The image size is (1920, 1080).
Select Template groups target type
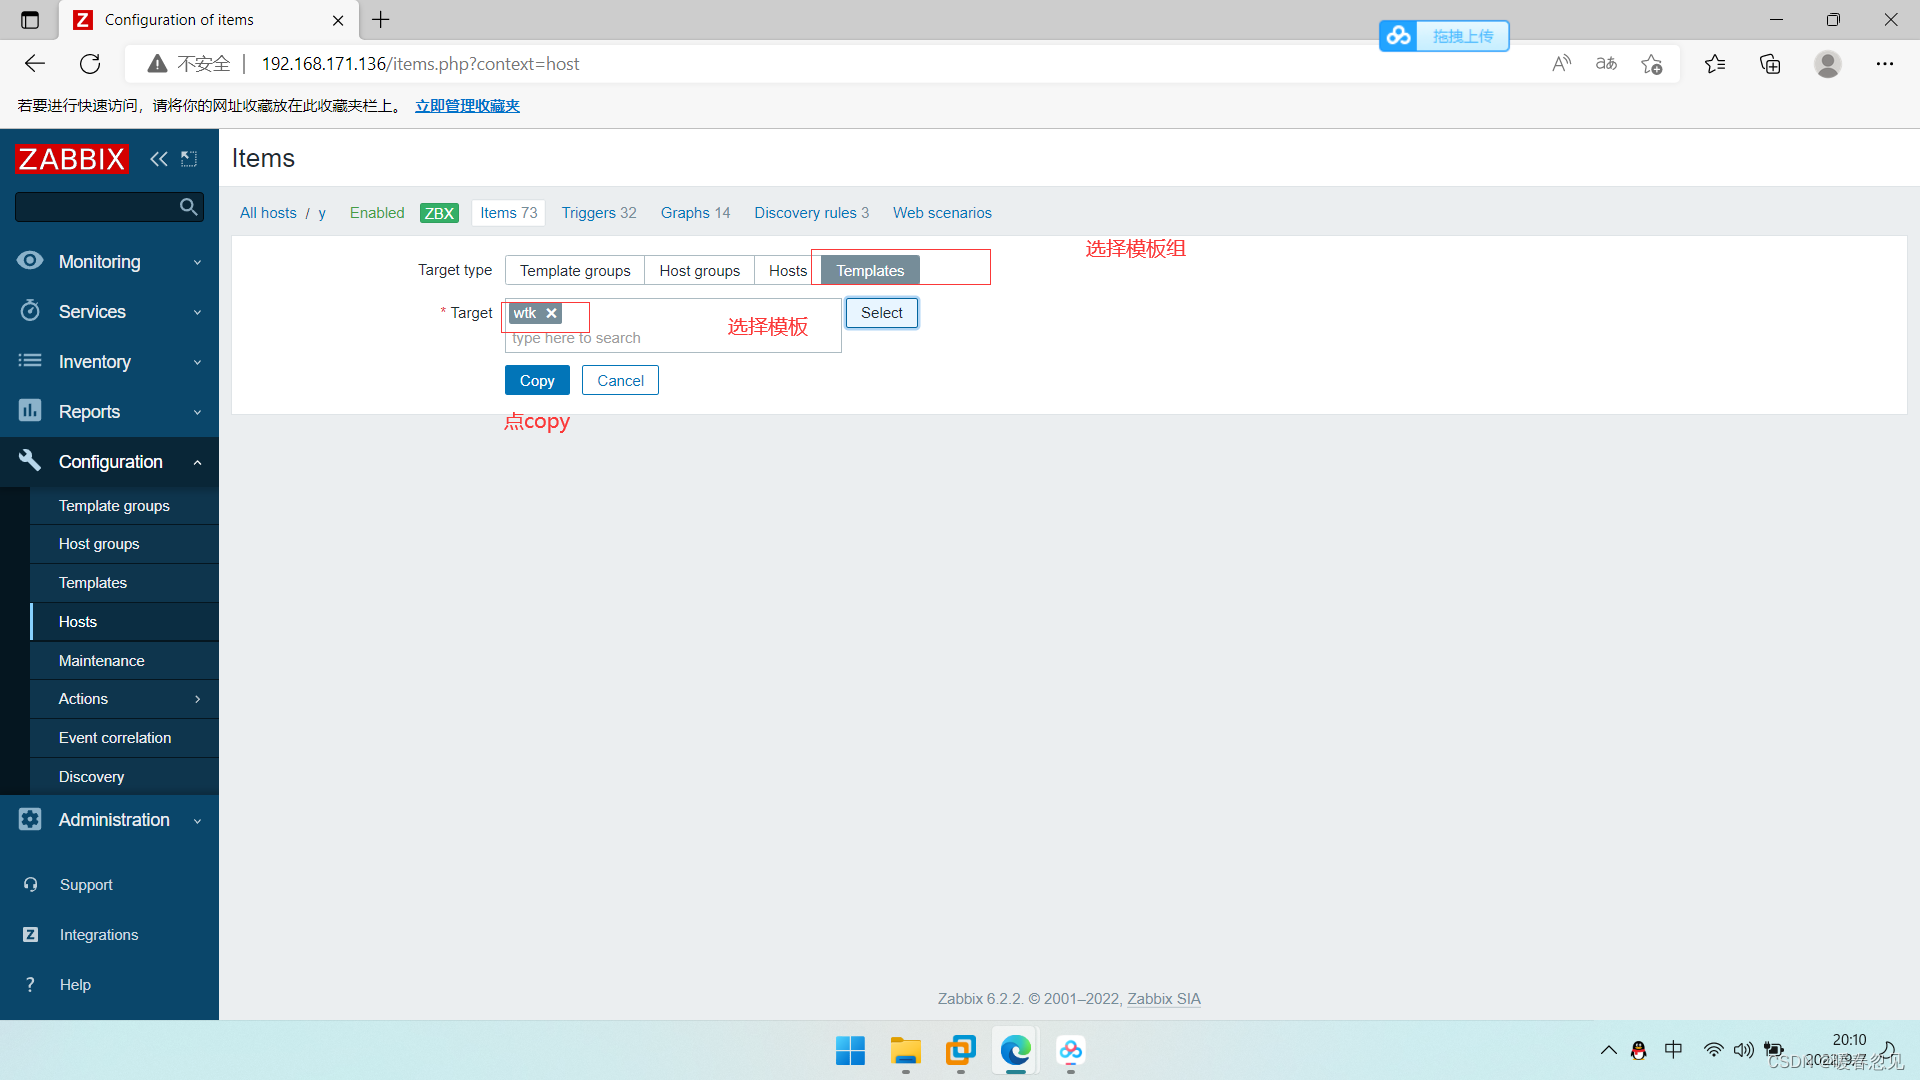pos(575,271)
